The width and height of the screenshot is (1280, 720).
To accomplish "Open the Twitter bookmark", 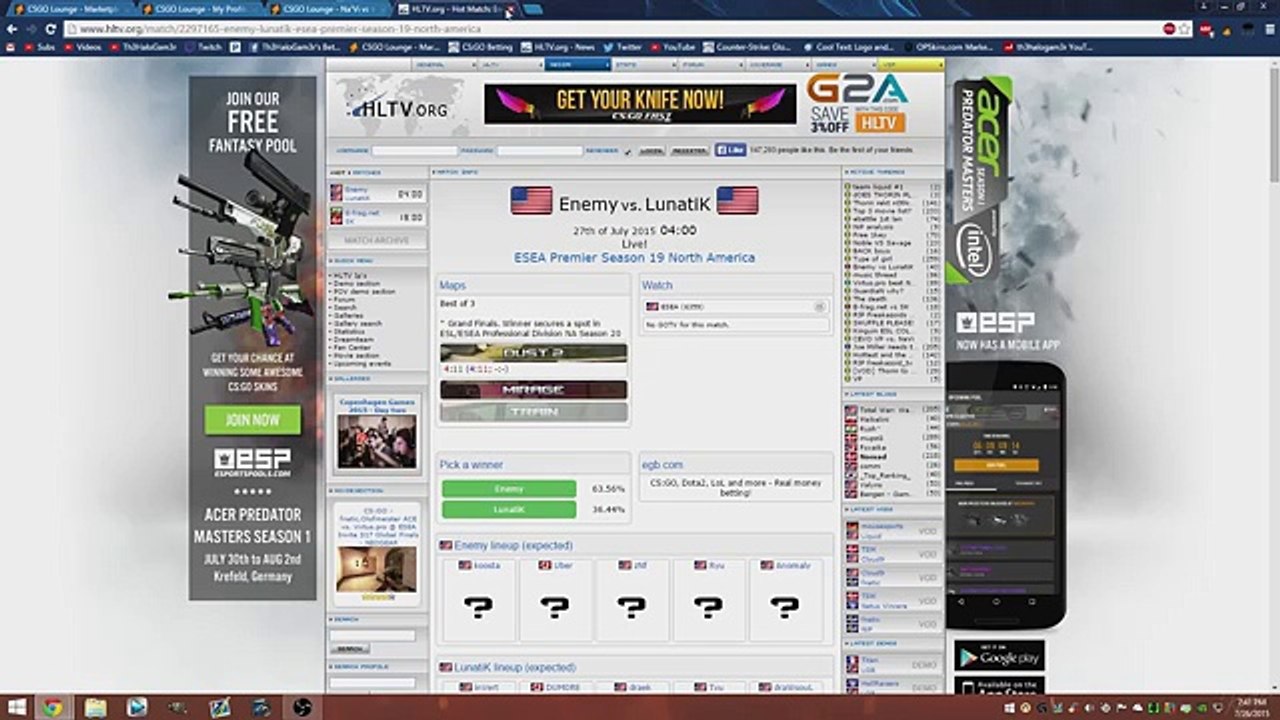I will [624, 46].
